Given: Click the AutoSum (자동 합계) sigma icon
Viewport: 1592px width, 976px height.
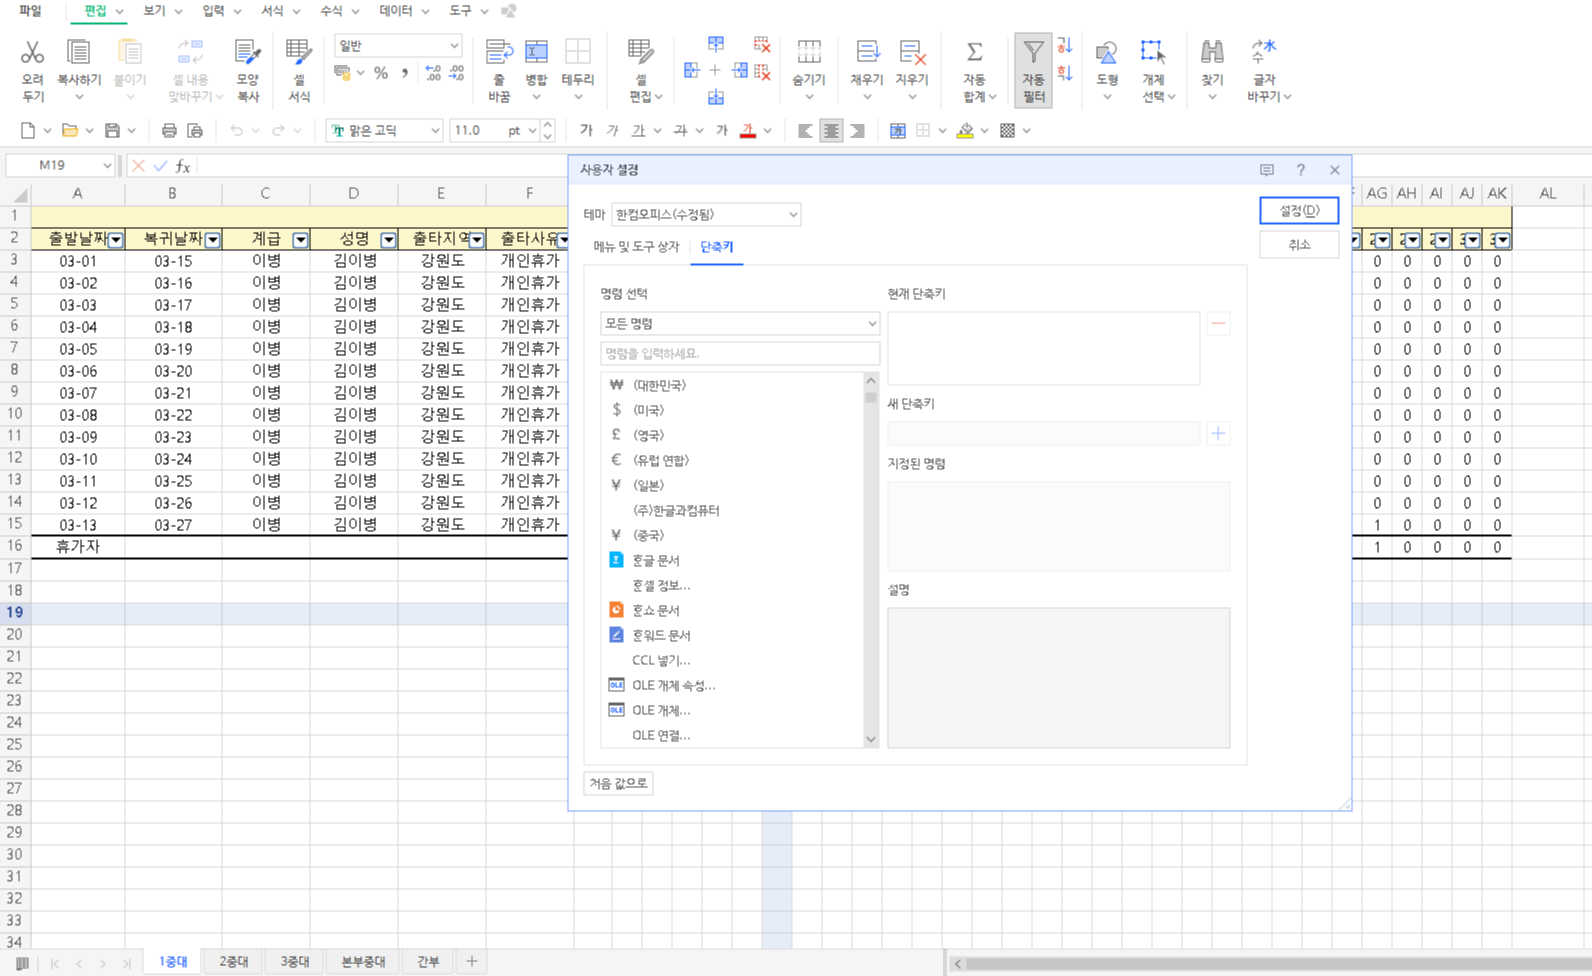Looking at the screenshot, I should point(974,52).
